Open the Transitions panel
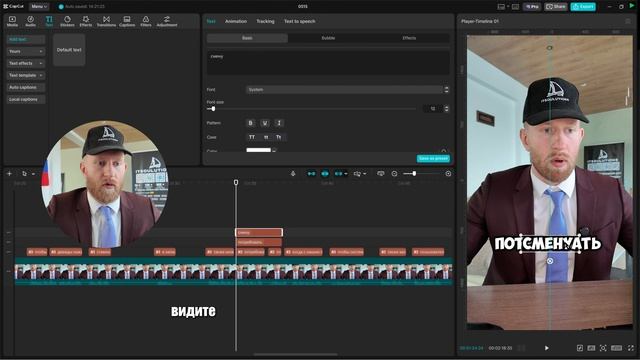This screenshot has height=360, width=640. (106, 21)
